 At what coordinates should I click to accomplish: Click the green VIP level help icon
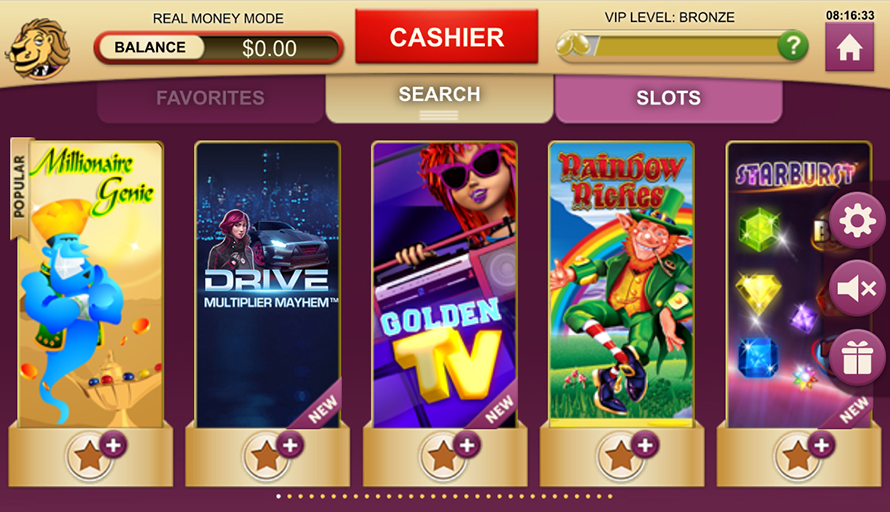(793, 45)
